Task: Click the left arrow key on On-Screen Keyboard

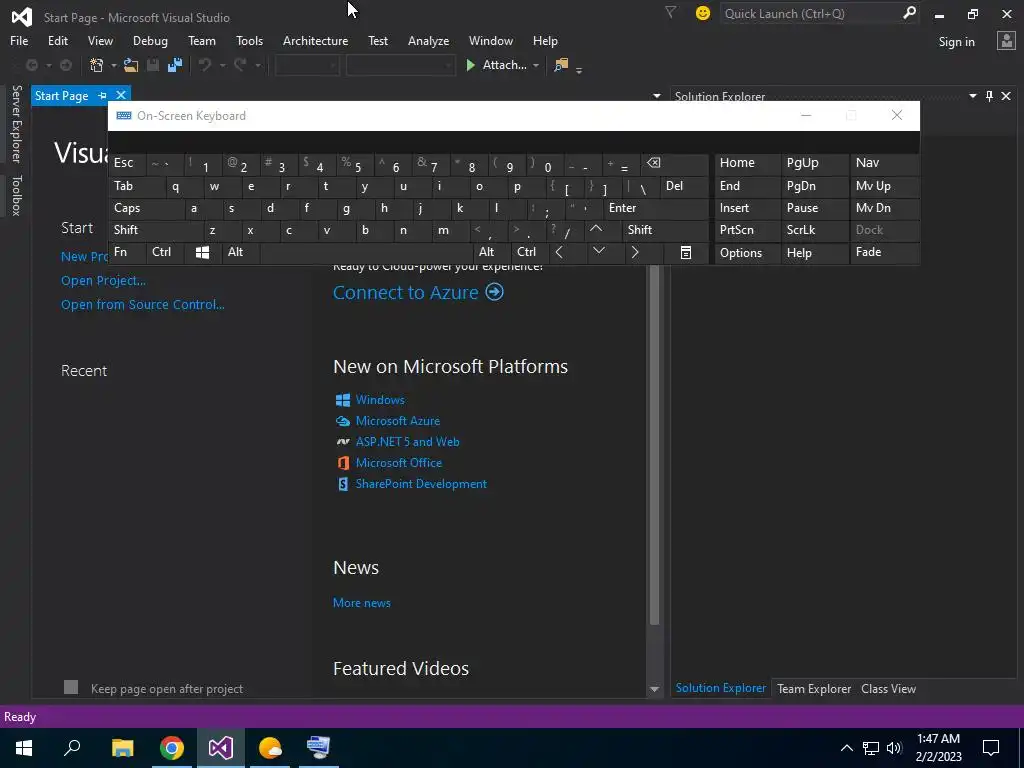Action: tap(559, 252)
